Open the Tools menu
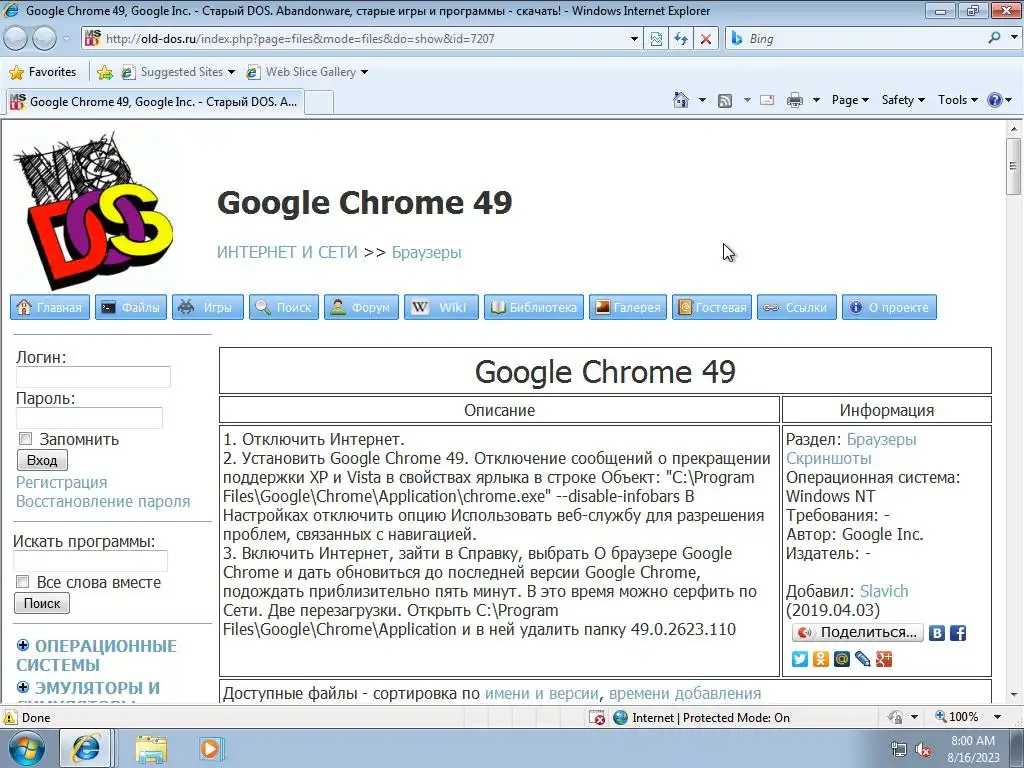 coord(957,100)
